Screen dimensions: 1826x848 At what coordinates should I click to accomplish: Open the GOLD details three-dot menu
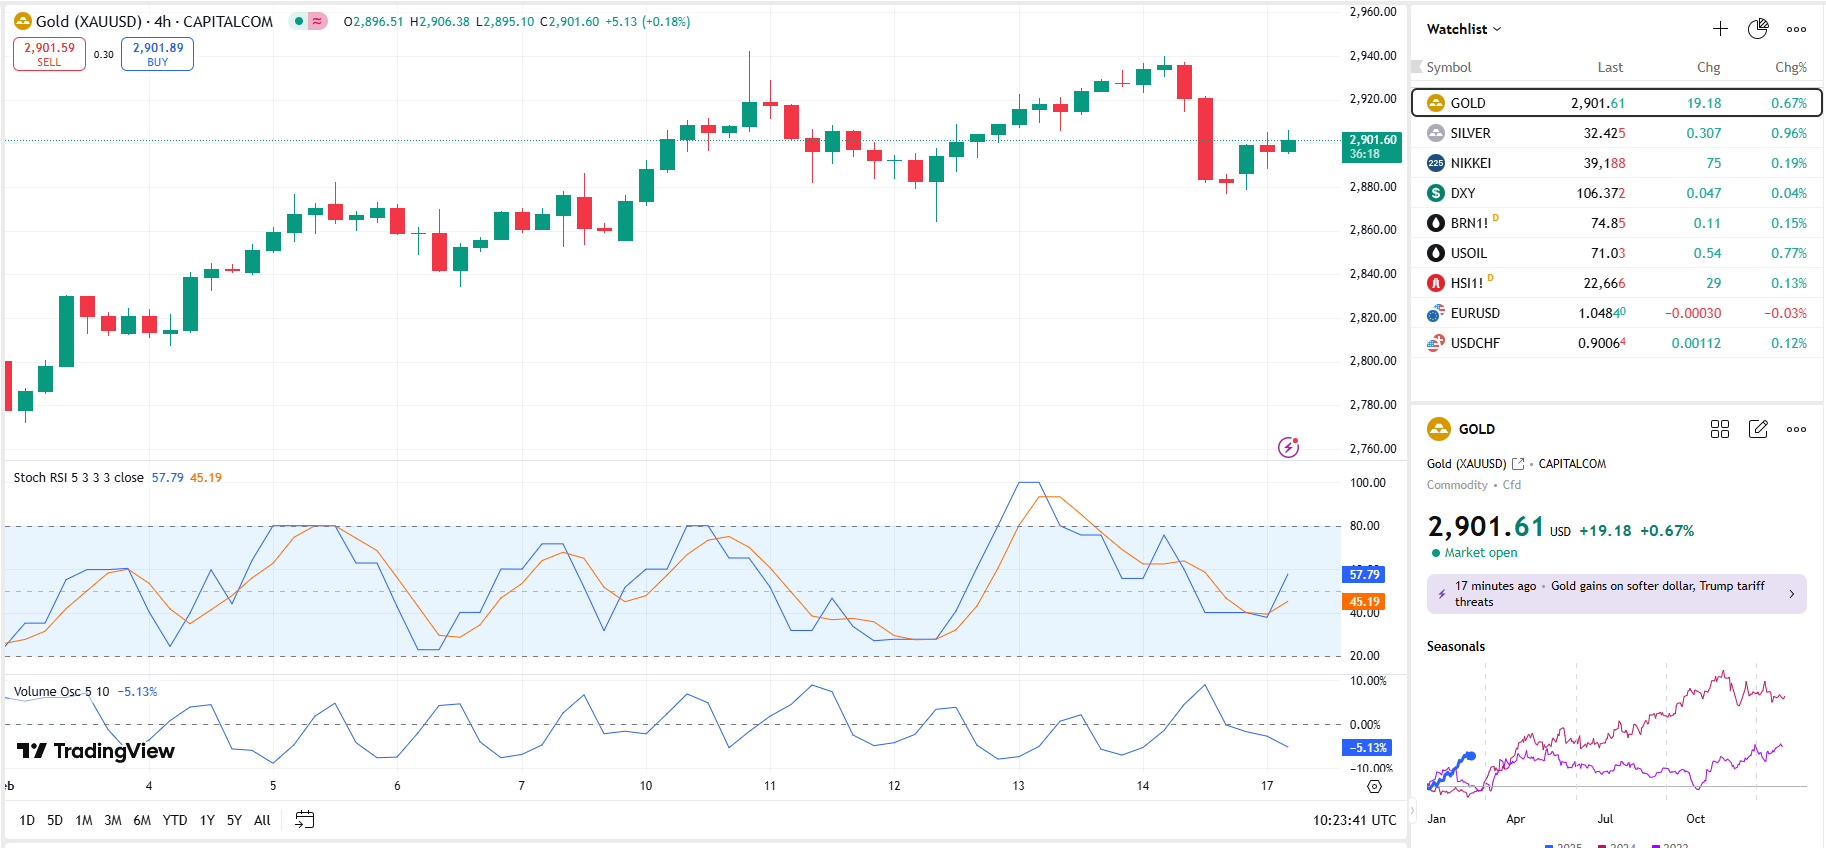pos(1796,429)
